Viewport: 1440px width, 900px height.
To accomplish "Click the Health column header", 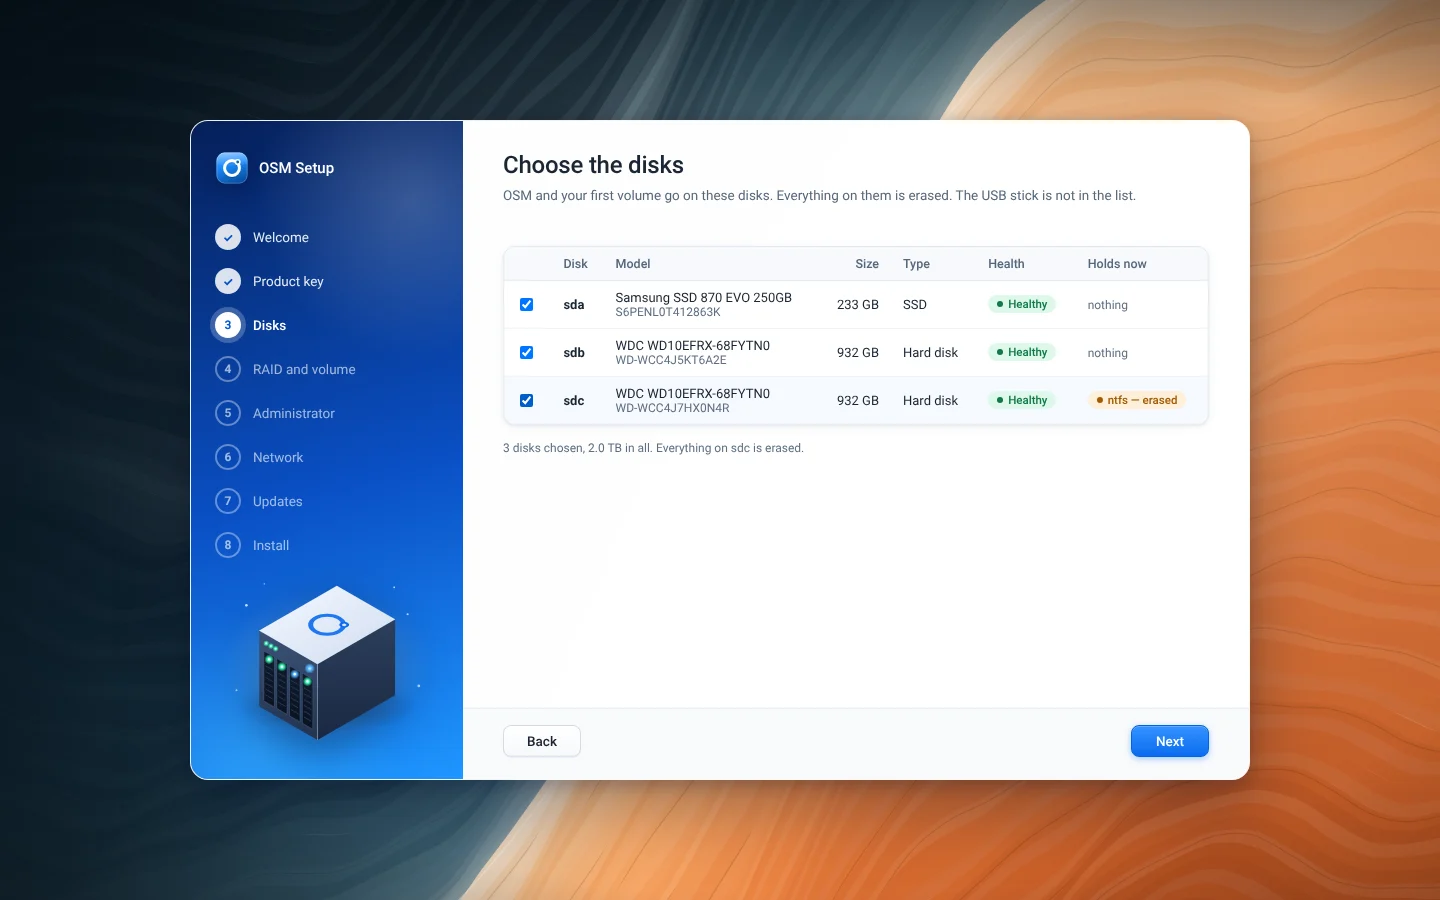I will click(1006, 264).
